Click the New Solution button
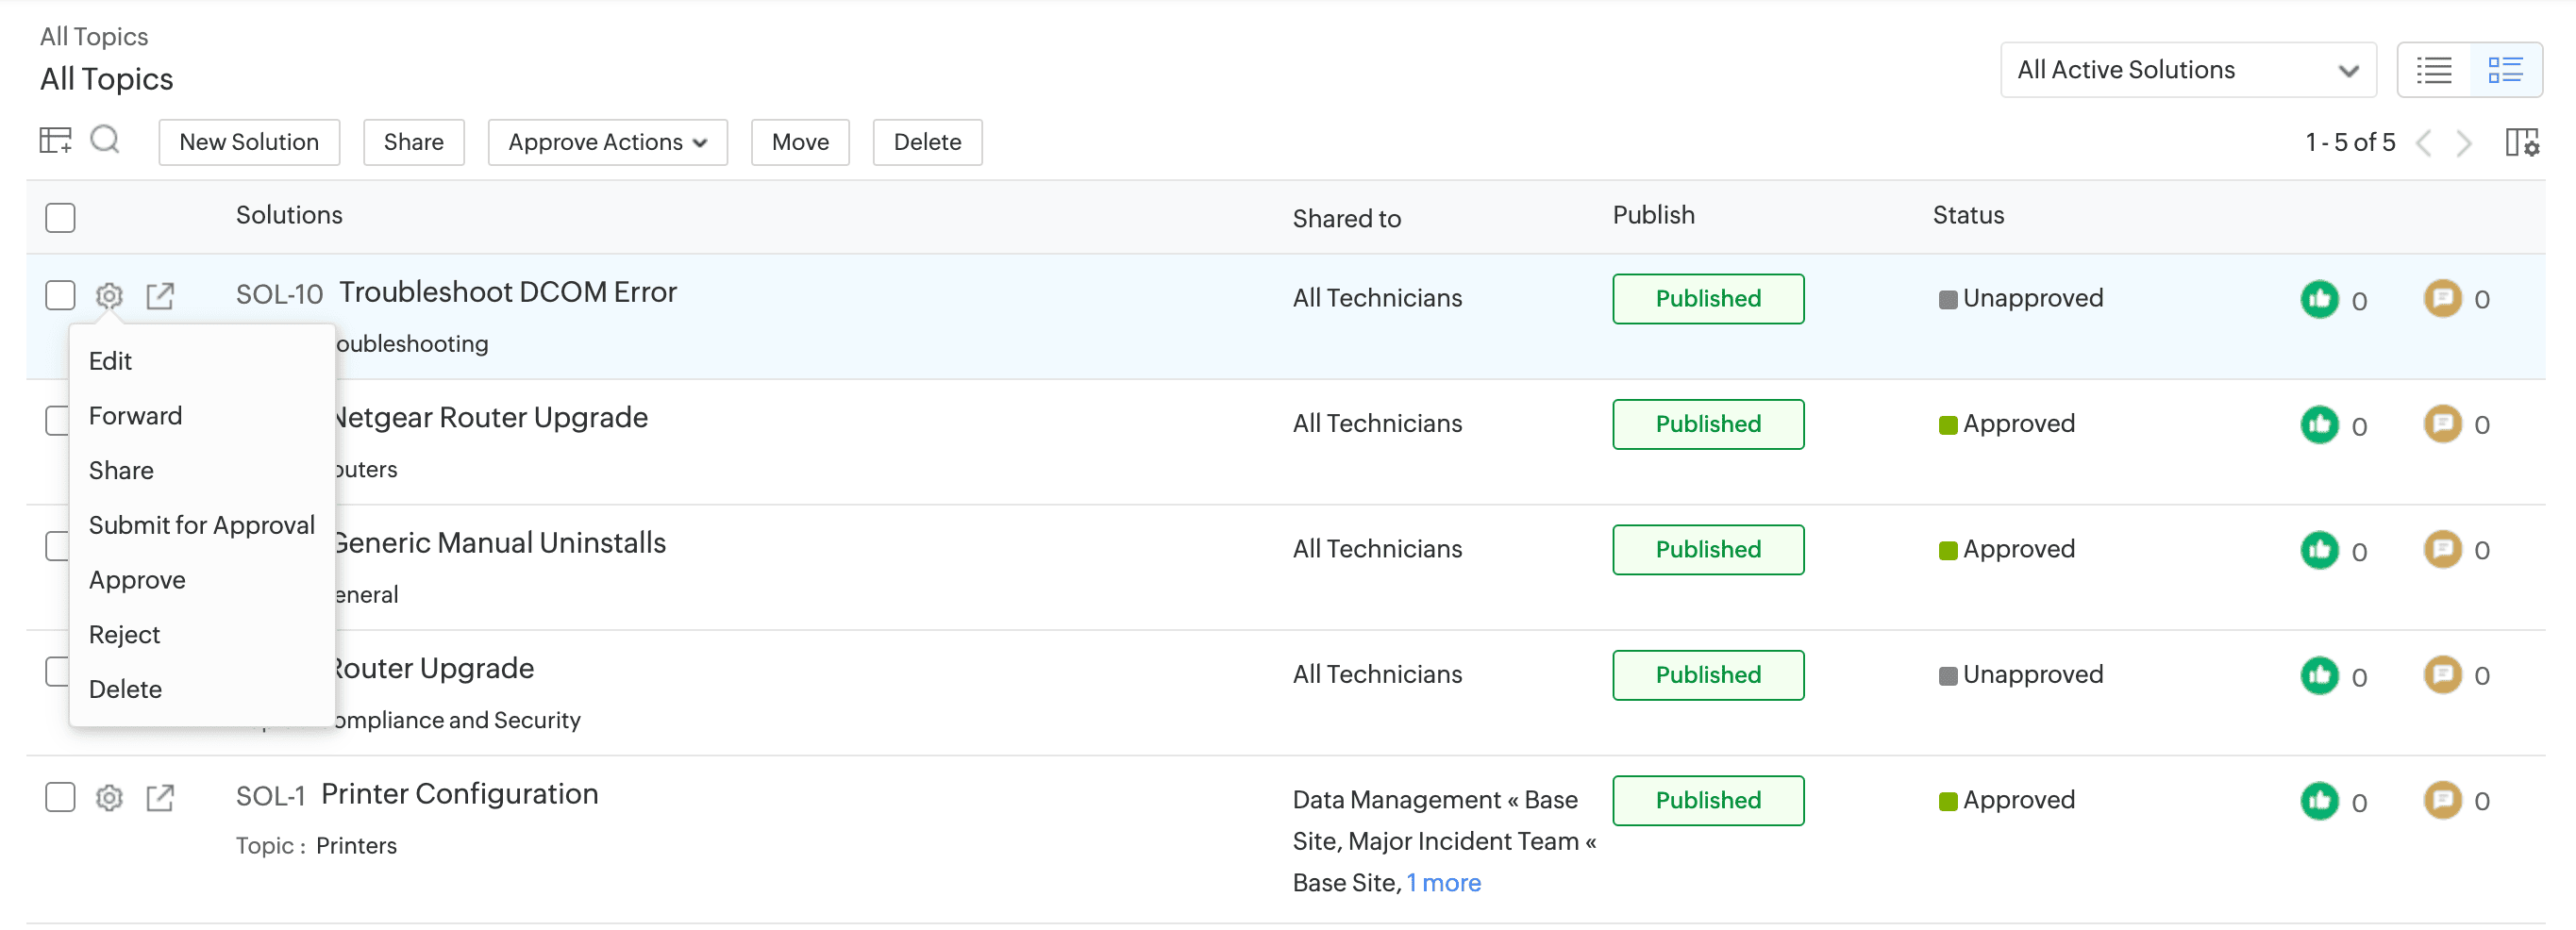Screen dimensions: 2576x930 tap(249, 142)
